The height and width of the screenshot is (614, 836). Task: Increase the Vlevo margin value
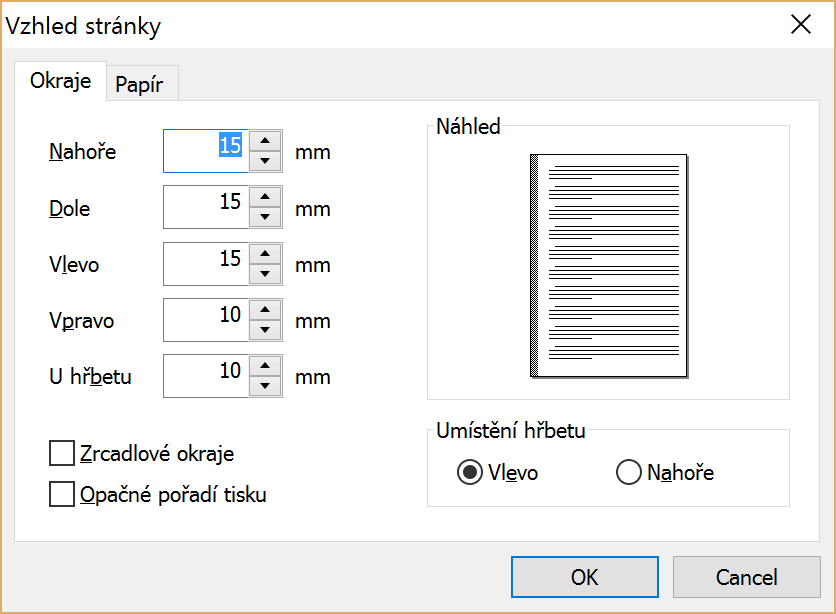click(264, 254)
